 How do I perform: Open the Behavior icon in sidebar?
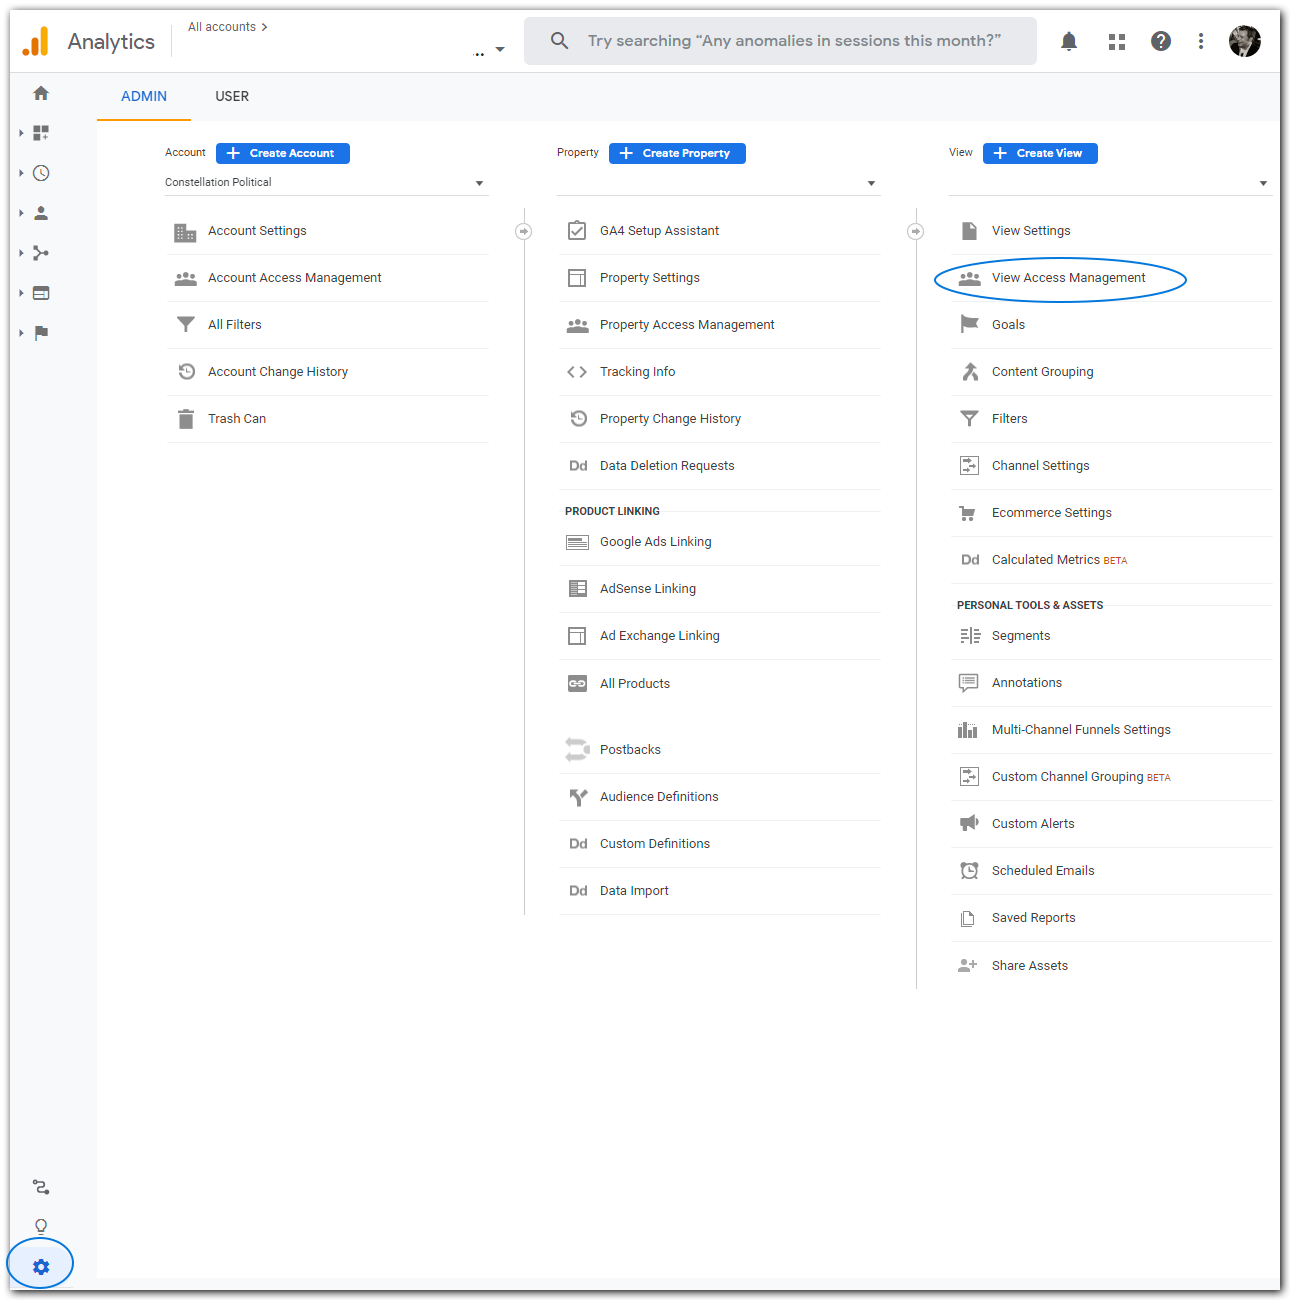(x=41, y=293)
